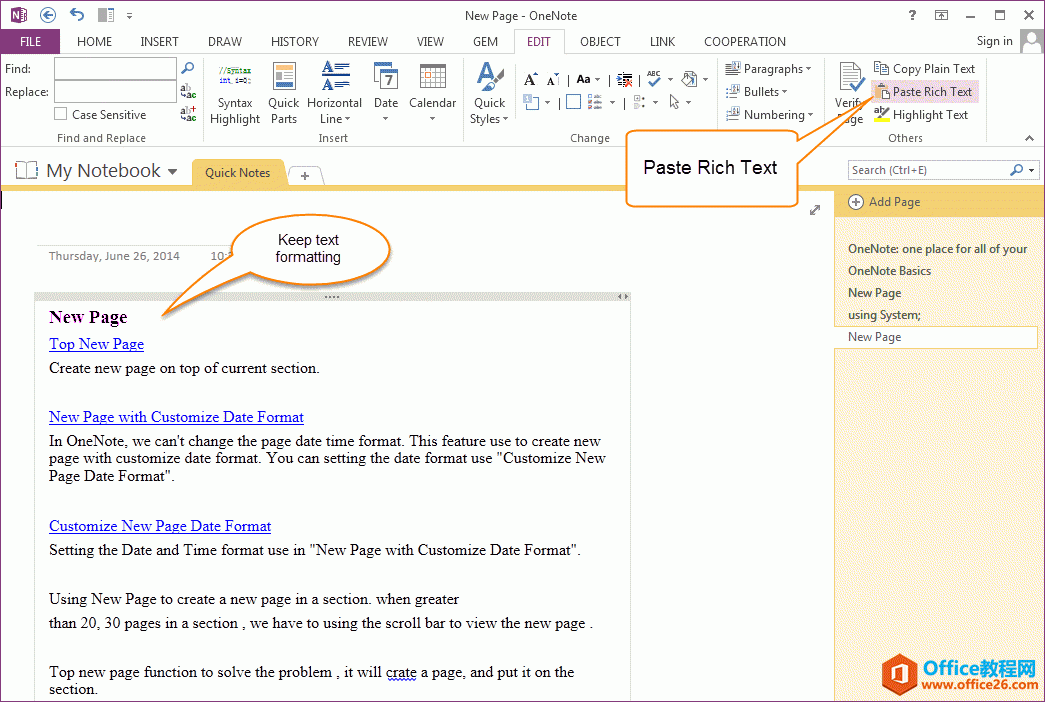The image size is (1045, 702).
Task: Create a new section with the plus tab
Action: 305,176
